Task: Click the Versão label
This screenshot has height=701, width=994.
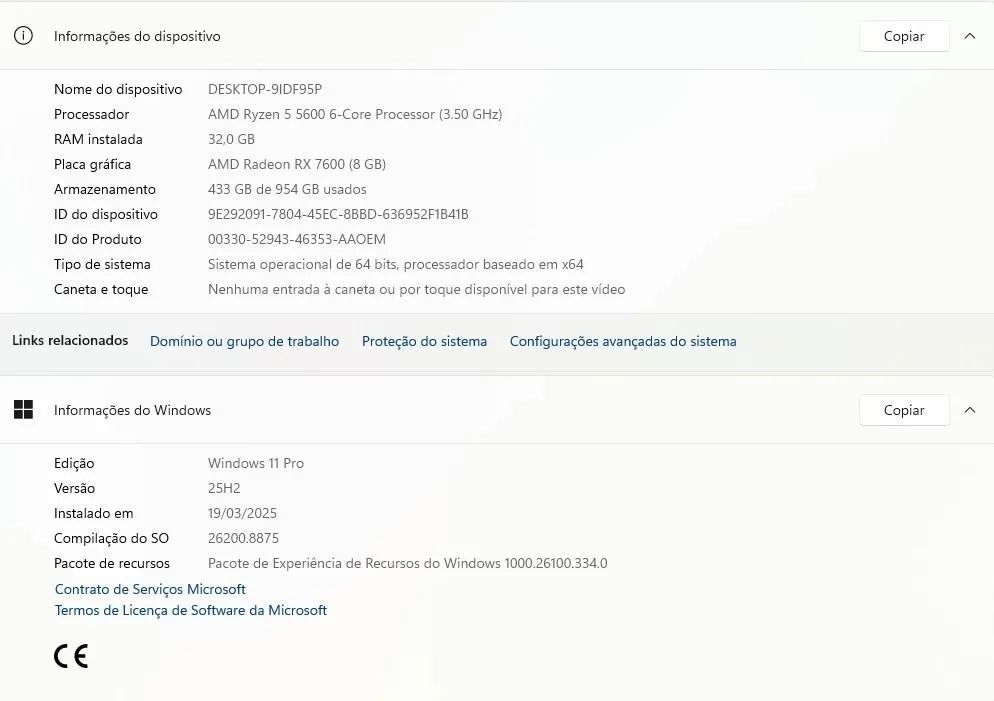Action: (74, 488)
